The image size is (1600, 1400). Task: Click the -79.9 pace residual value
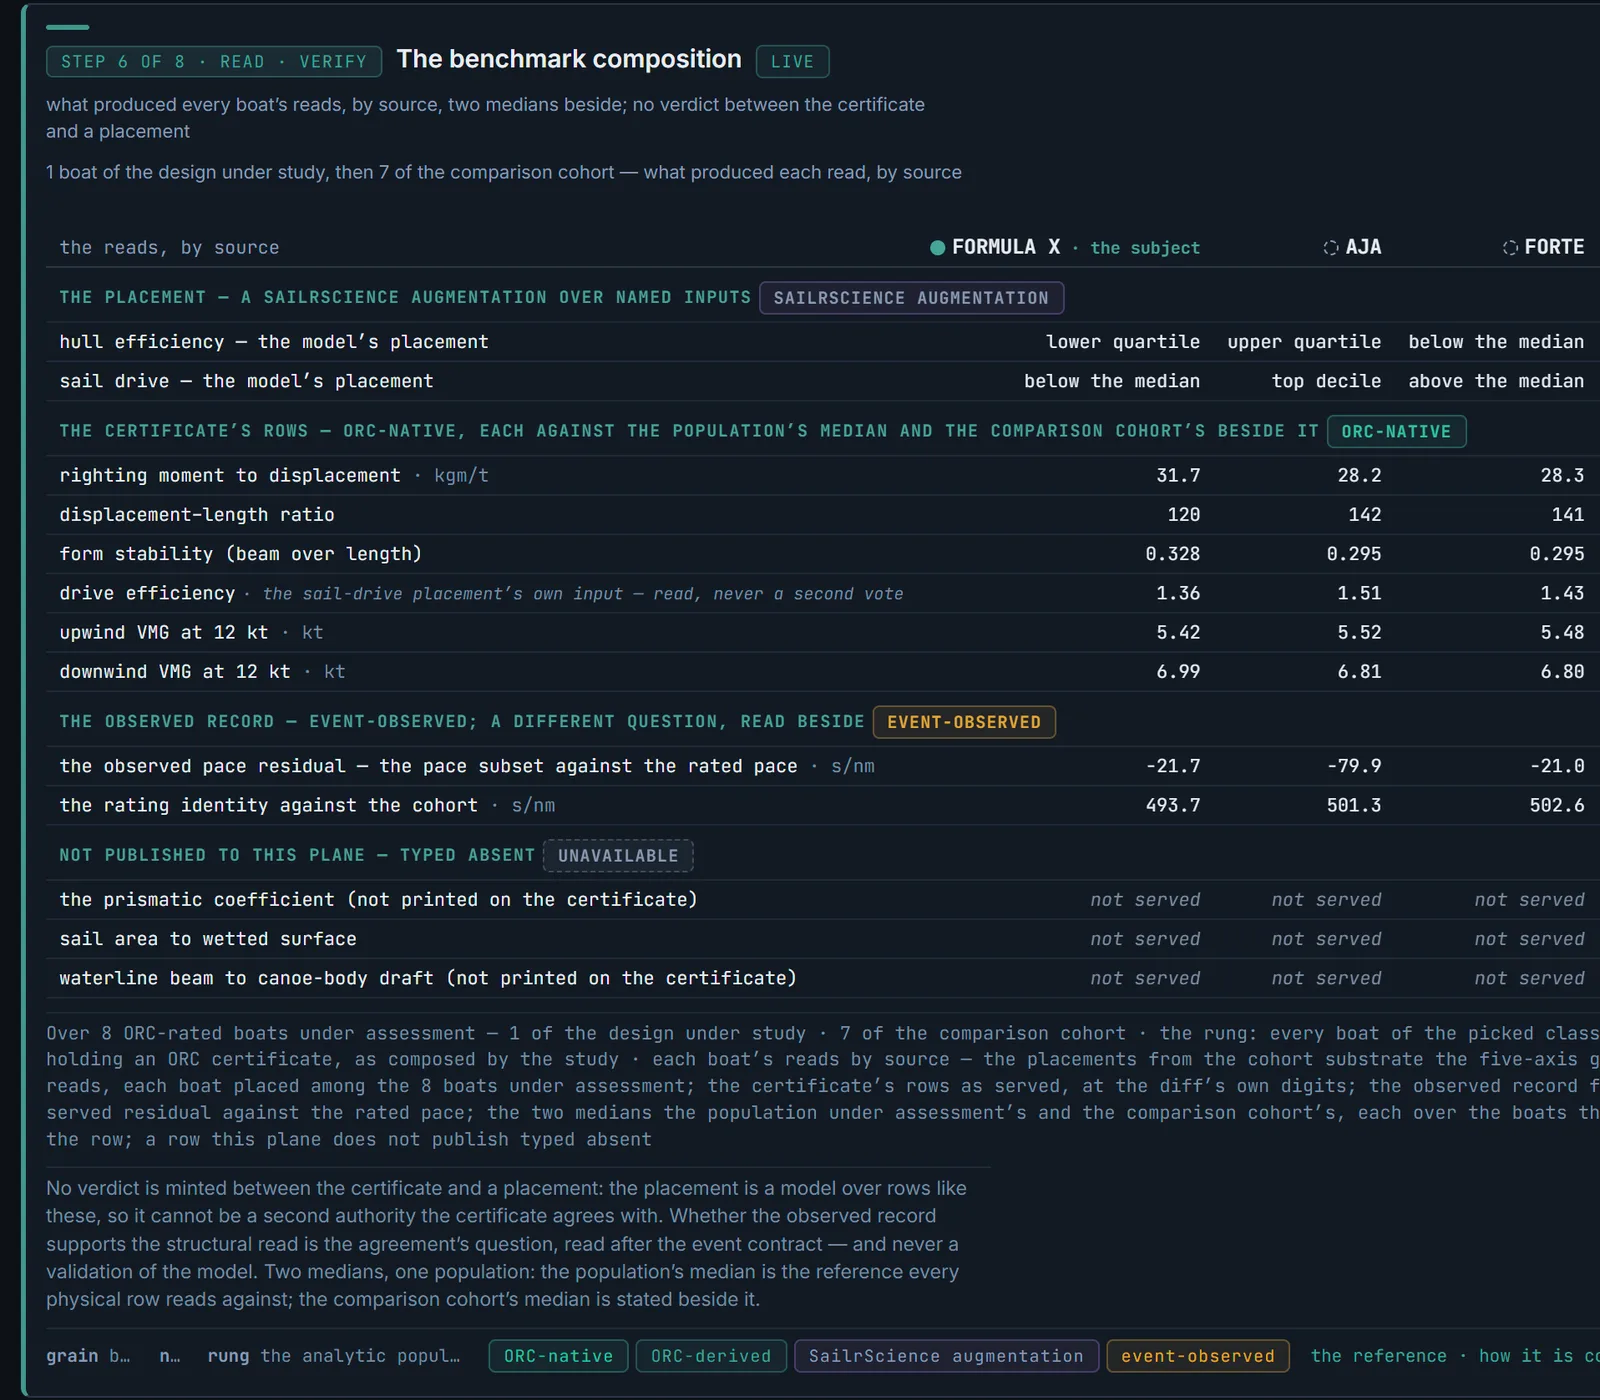[x=1354, y=766]
